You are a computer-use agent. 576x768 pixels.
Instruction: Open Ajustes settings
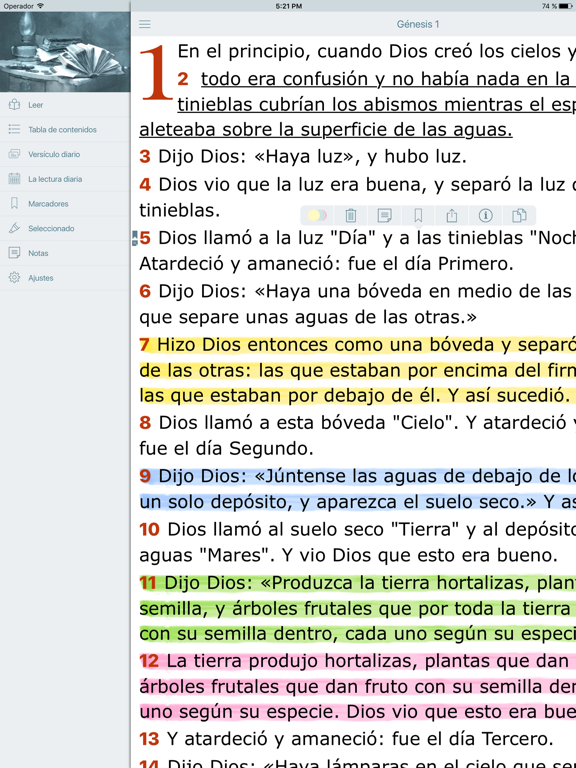coord(65,278)
